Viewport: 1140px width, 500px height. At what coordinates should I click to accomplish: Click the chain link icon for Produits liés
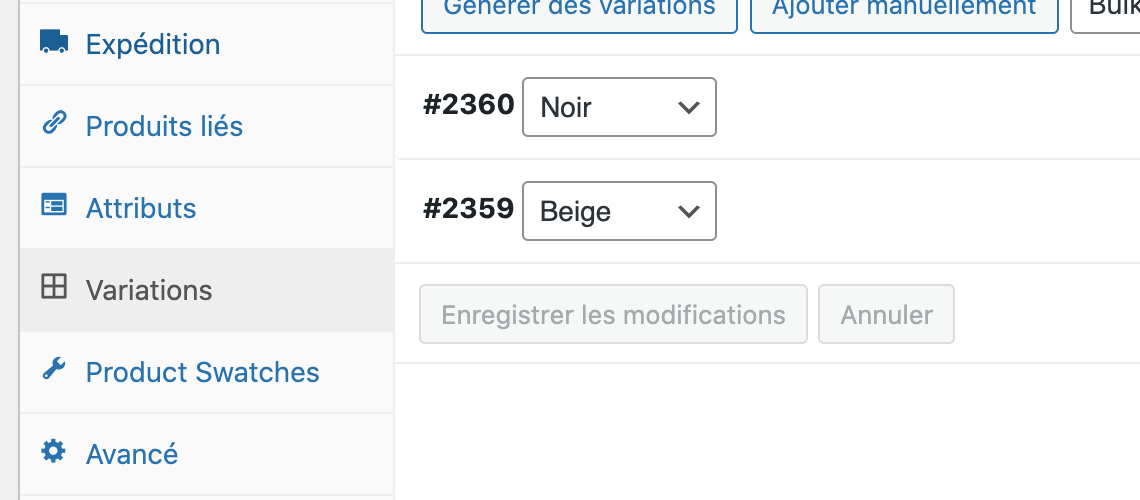coord(54,124)
